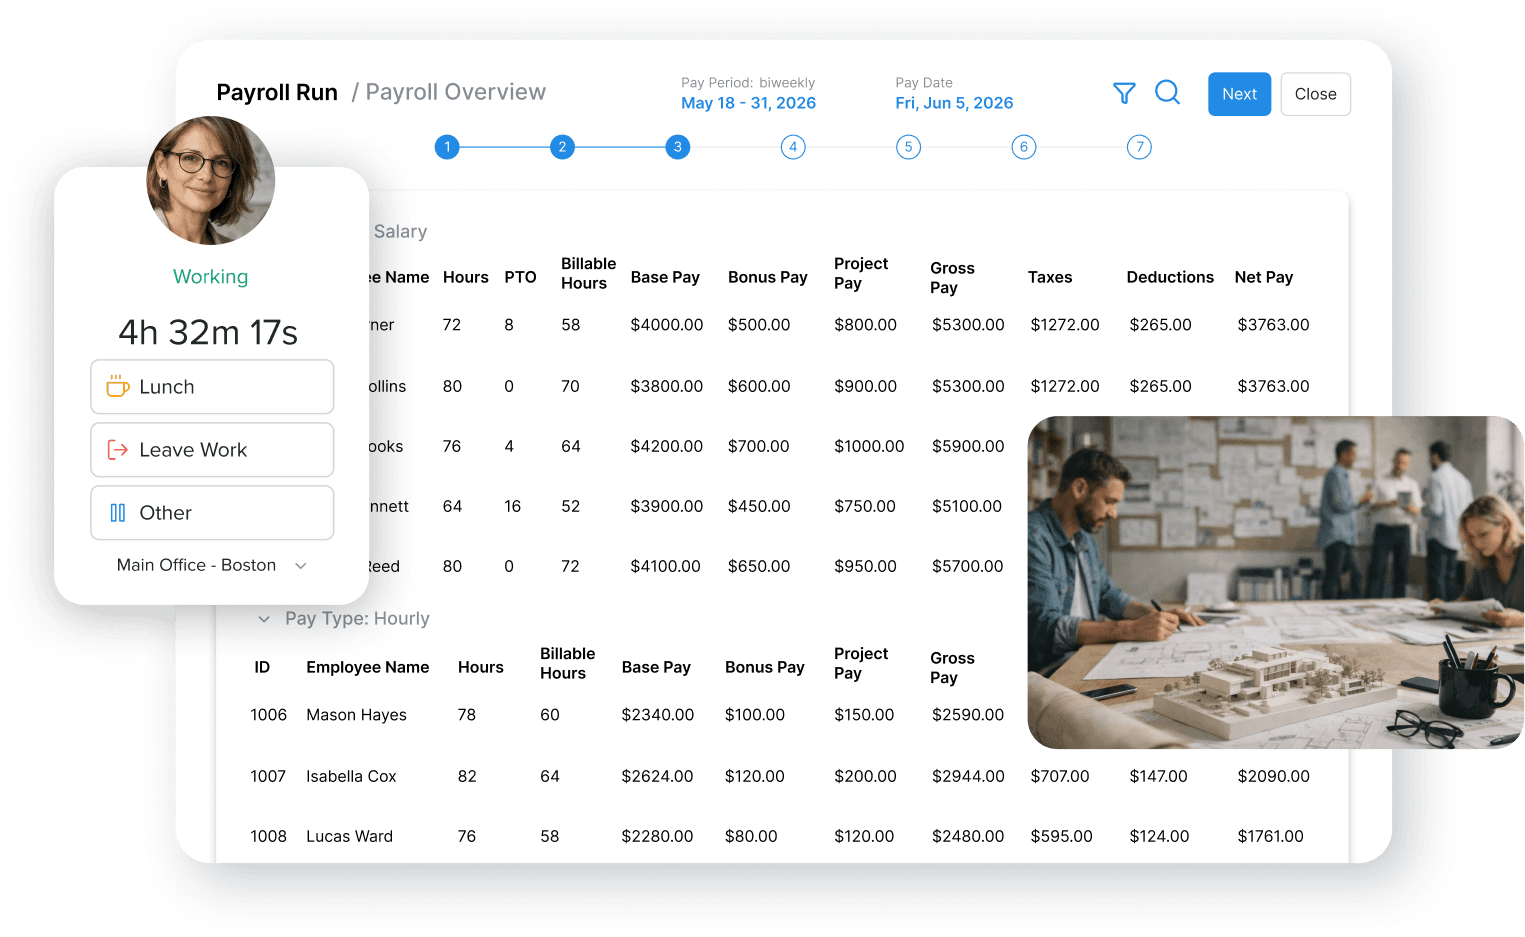Click the Working status label
This screenshot has width=1525, height=937.
210,278
